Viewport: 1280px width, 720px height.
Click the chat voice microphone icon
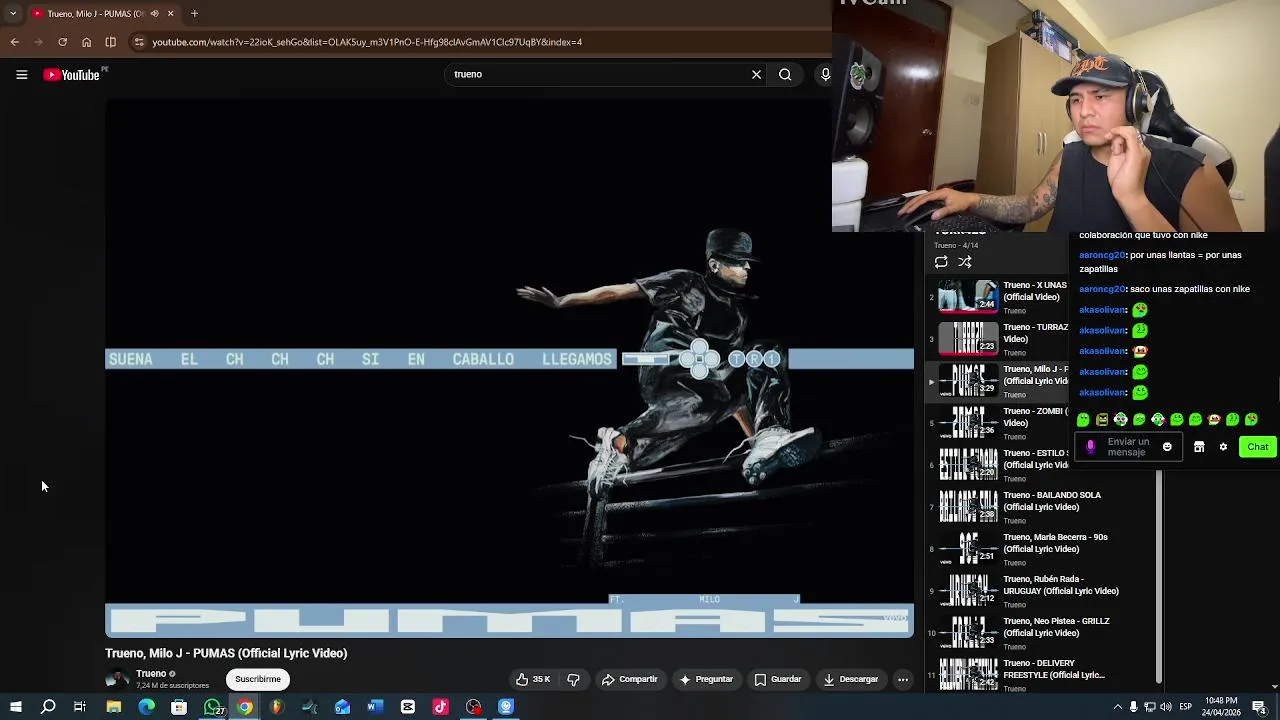coord(1090,447)
